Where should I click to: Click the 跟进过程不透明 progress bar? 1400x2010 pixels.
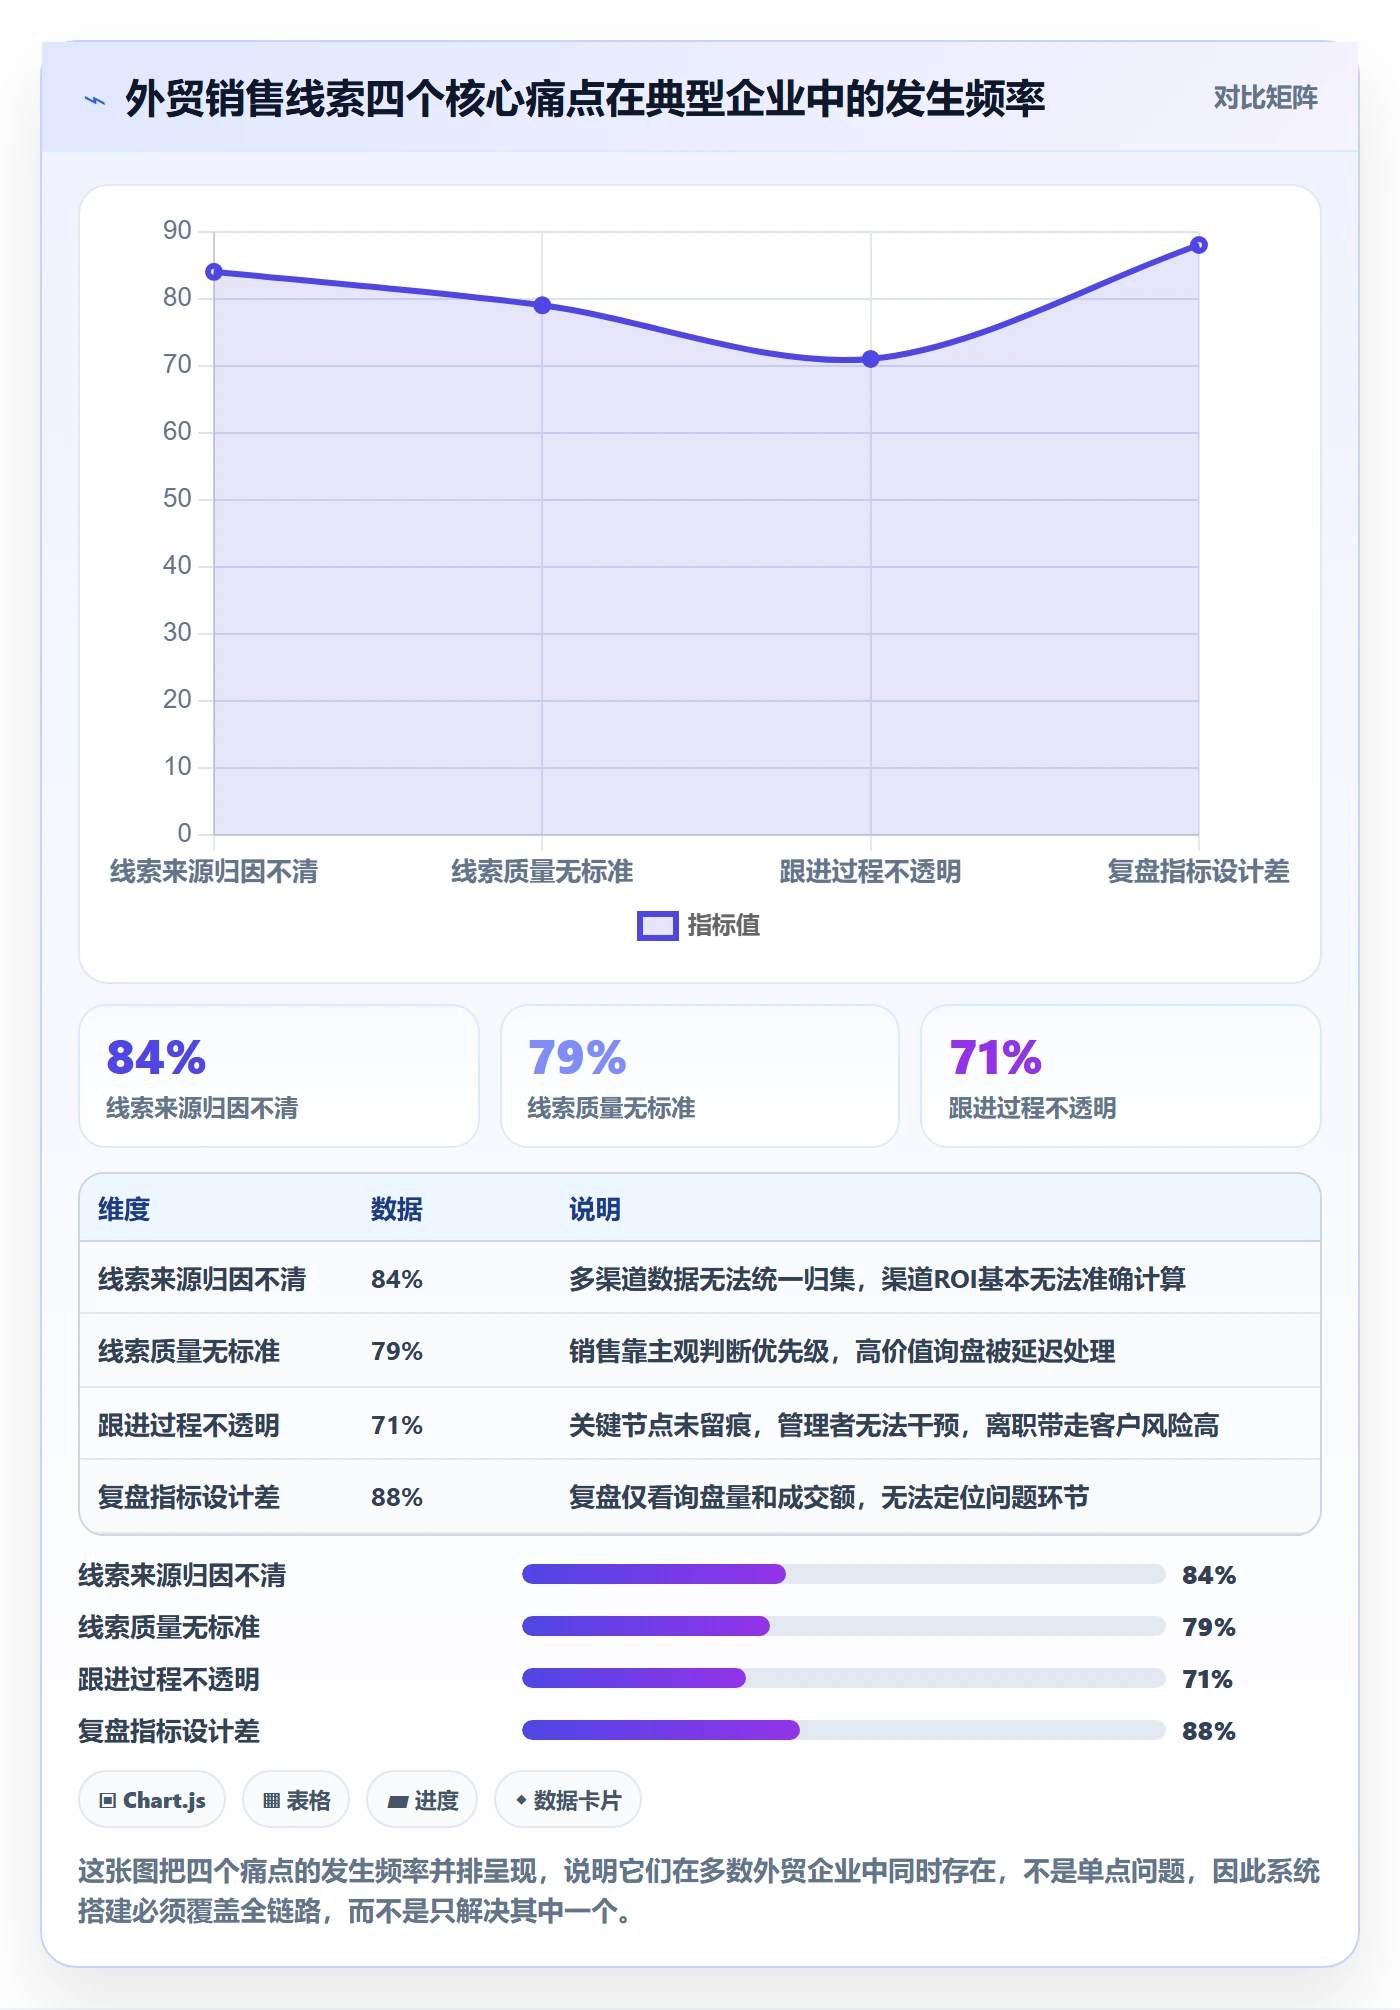click(843, 1679)
